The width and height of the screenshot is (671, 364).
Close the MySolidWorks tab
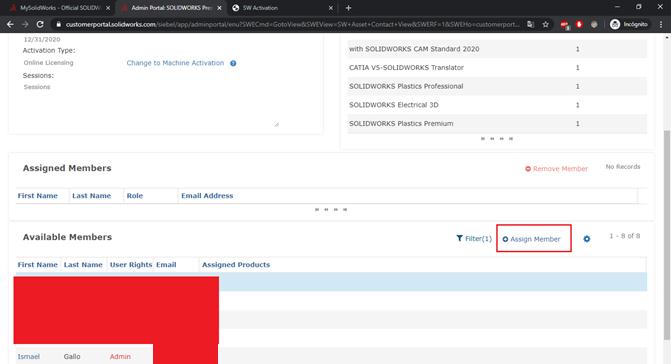tap(108, 8)
